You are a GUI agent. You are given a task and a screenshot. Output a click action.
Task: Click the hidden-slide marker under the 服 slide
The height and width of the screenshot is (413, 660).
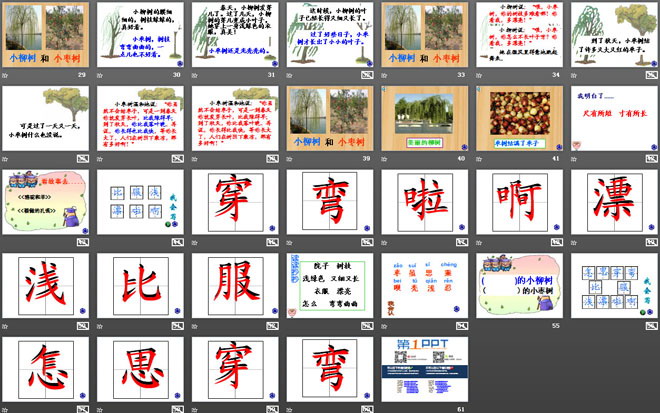pyautogui.click(x=272, y=326)
